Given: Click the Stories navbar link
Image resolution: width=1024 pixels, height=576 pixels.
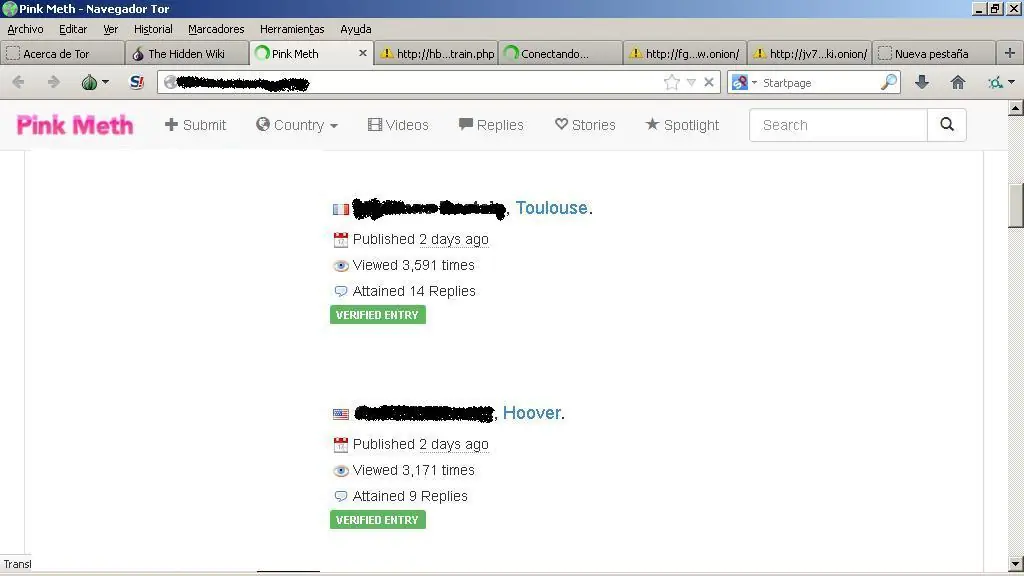Looking at the screenshot, I should point(585,125).
